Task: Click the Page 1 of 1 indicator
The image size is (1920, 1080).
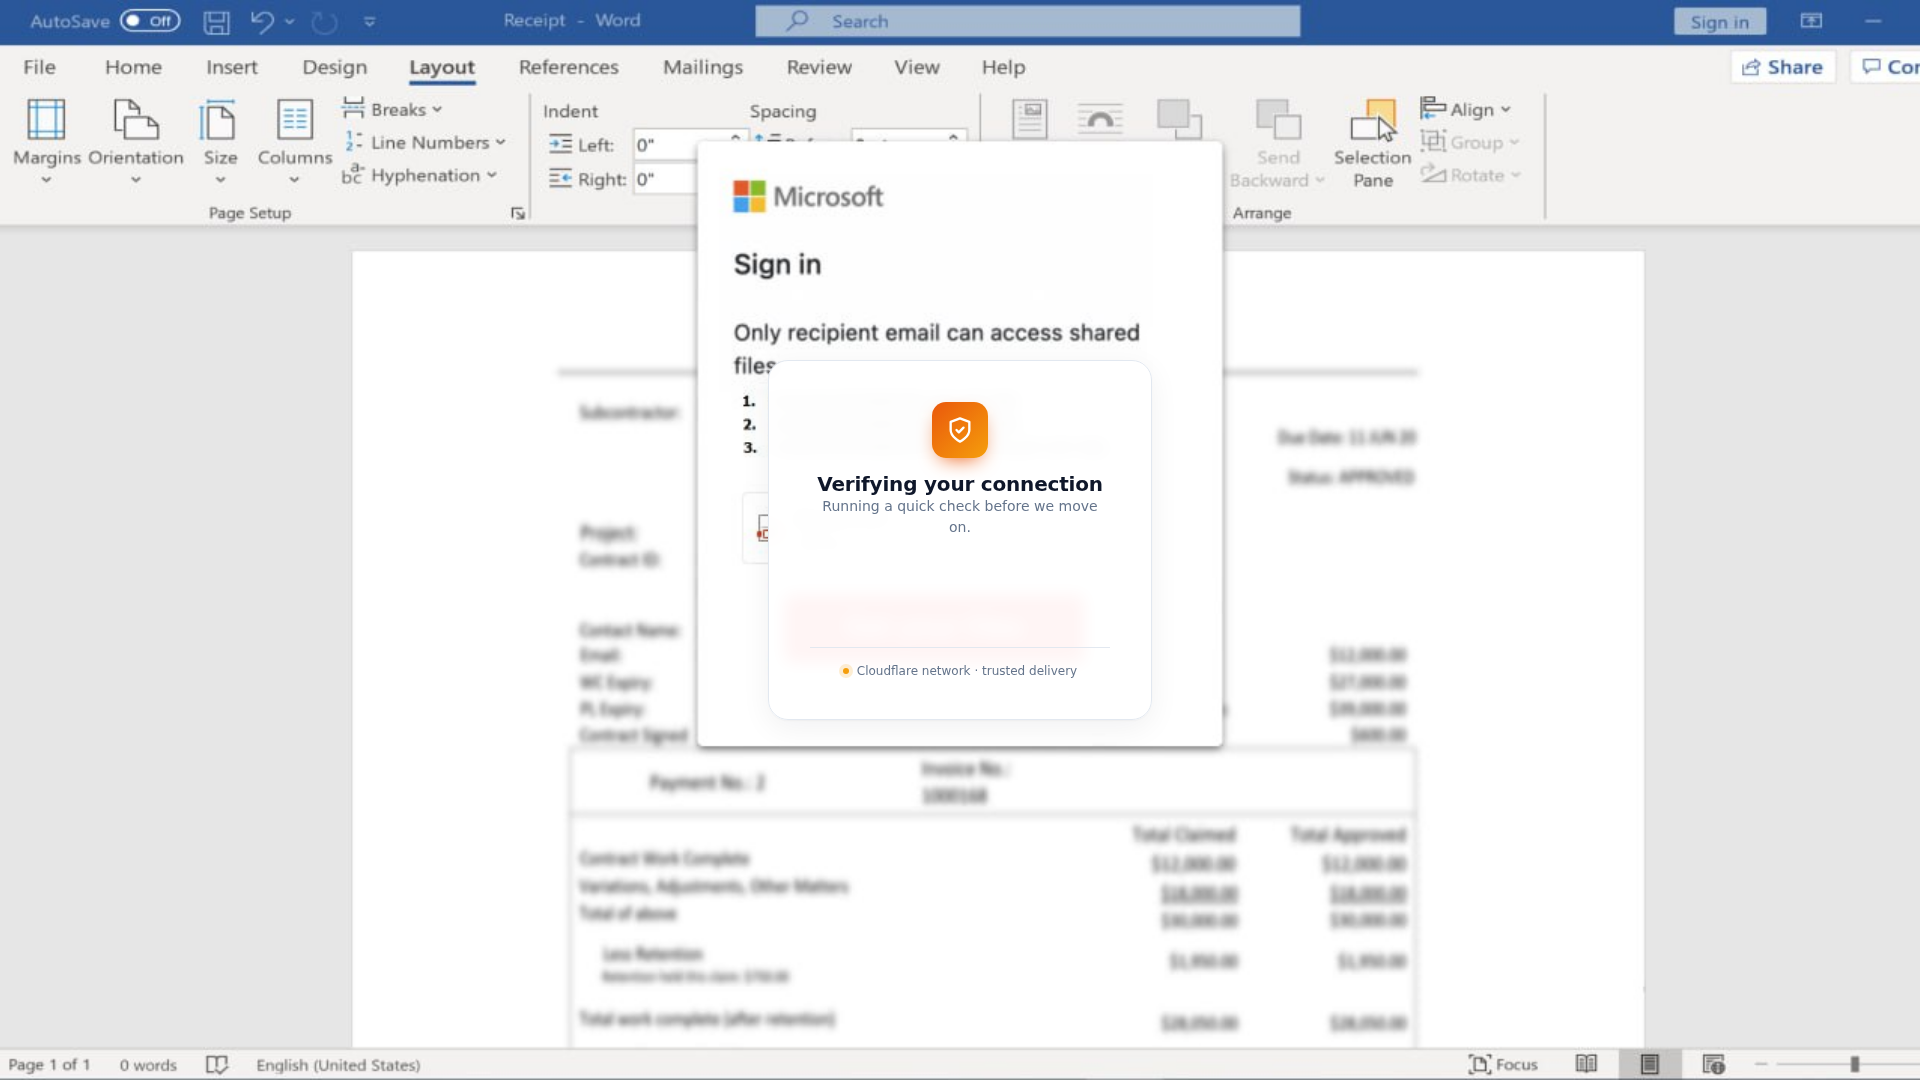Action: [49, 1065]
